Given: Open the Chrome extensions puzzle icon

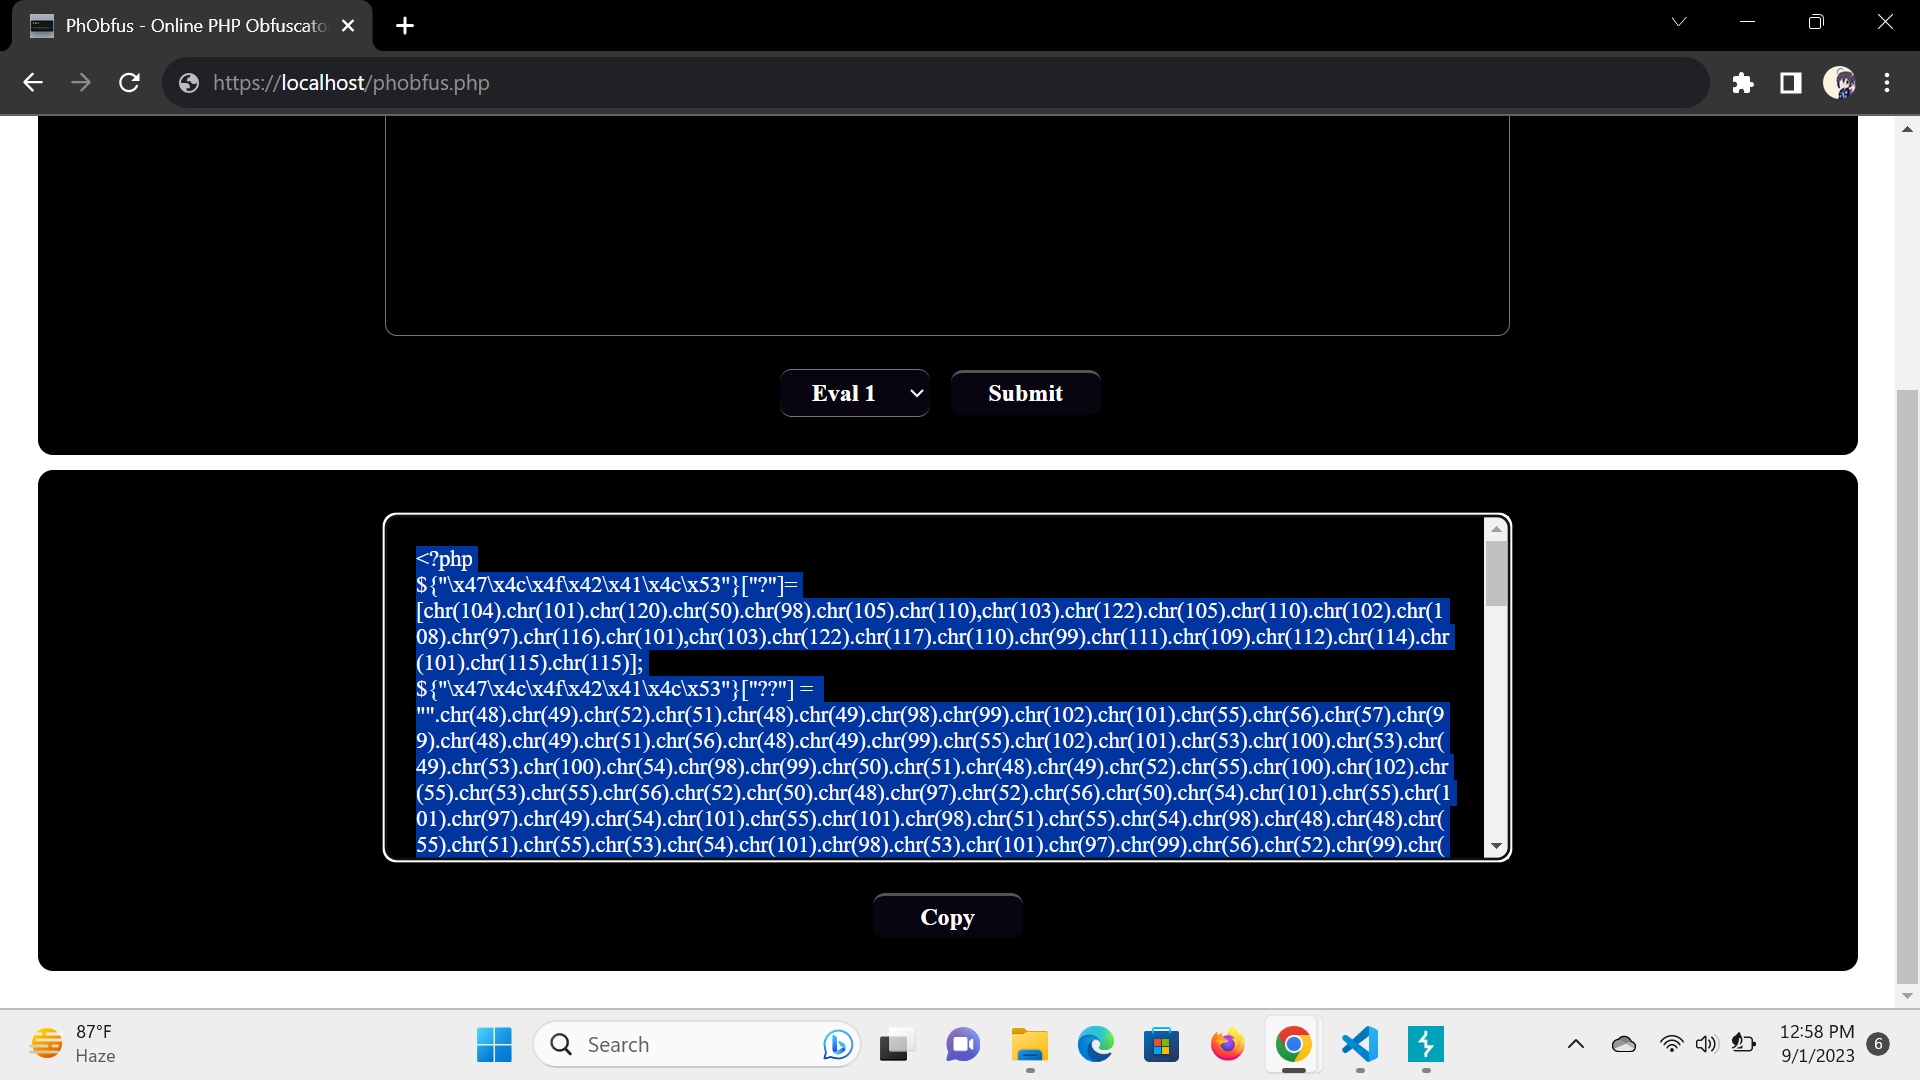Looking at the screenshot, I should (1743, 83).
